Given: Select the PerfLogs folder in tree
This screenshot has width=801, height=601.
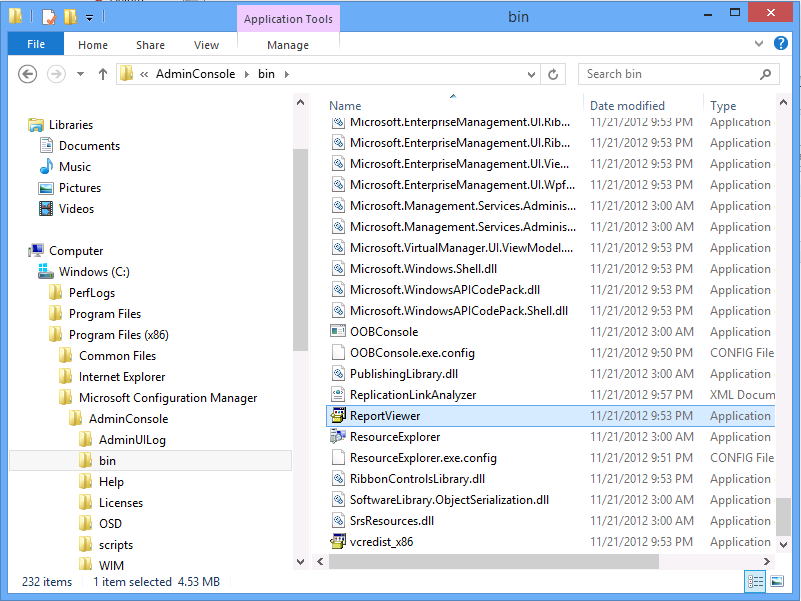Looking at the screenshot, I should [x=91, y=293].
